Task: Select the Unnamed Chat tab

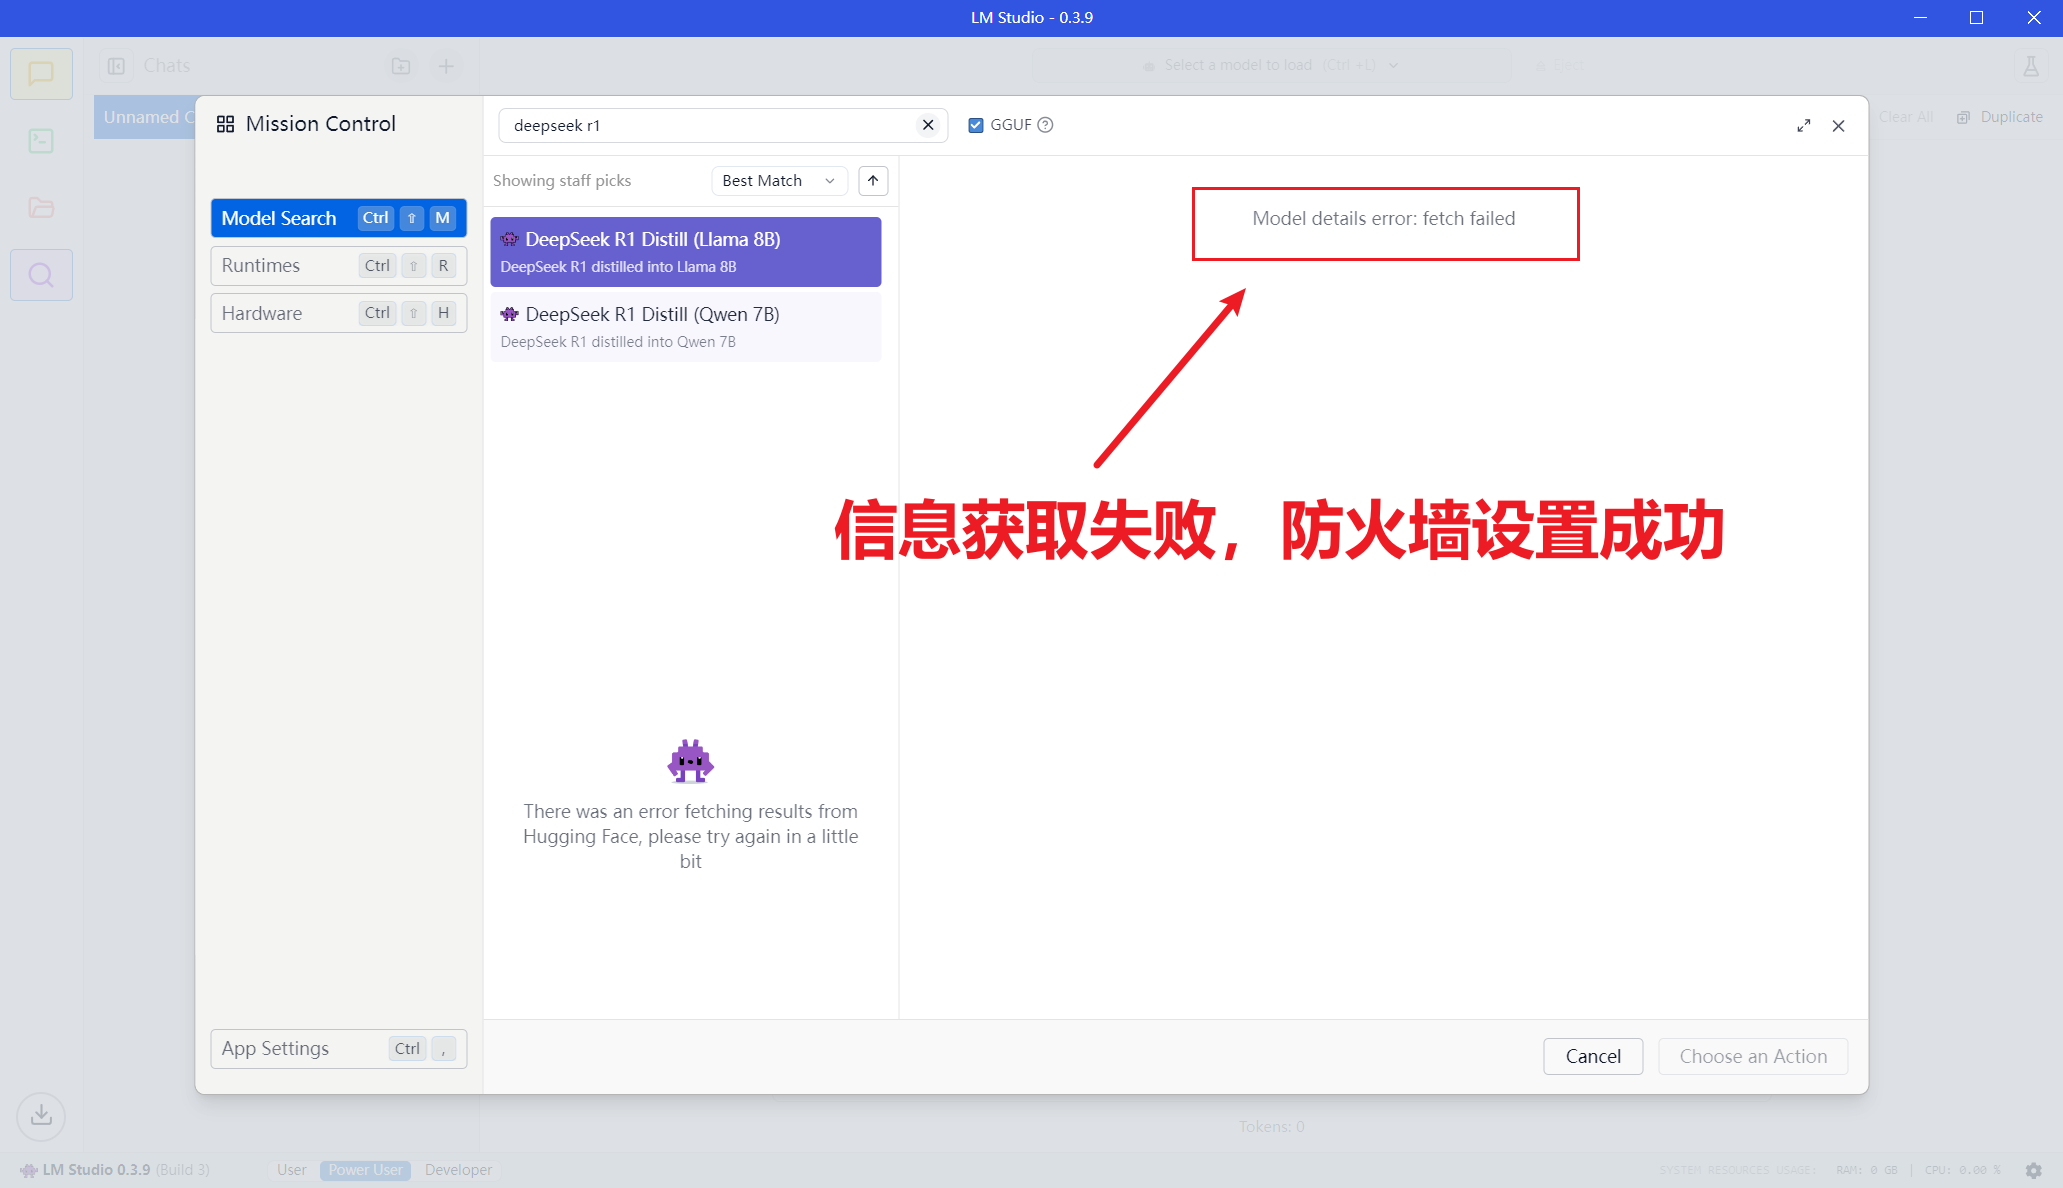Action: (x=146, y=117)
